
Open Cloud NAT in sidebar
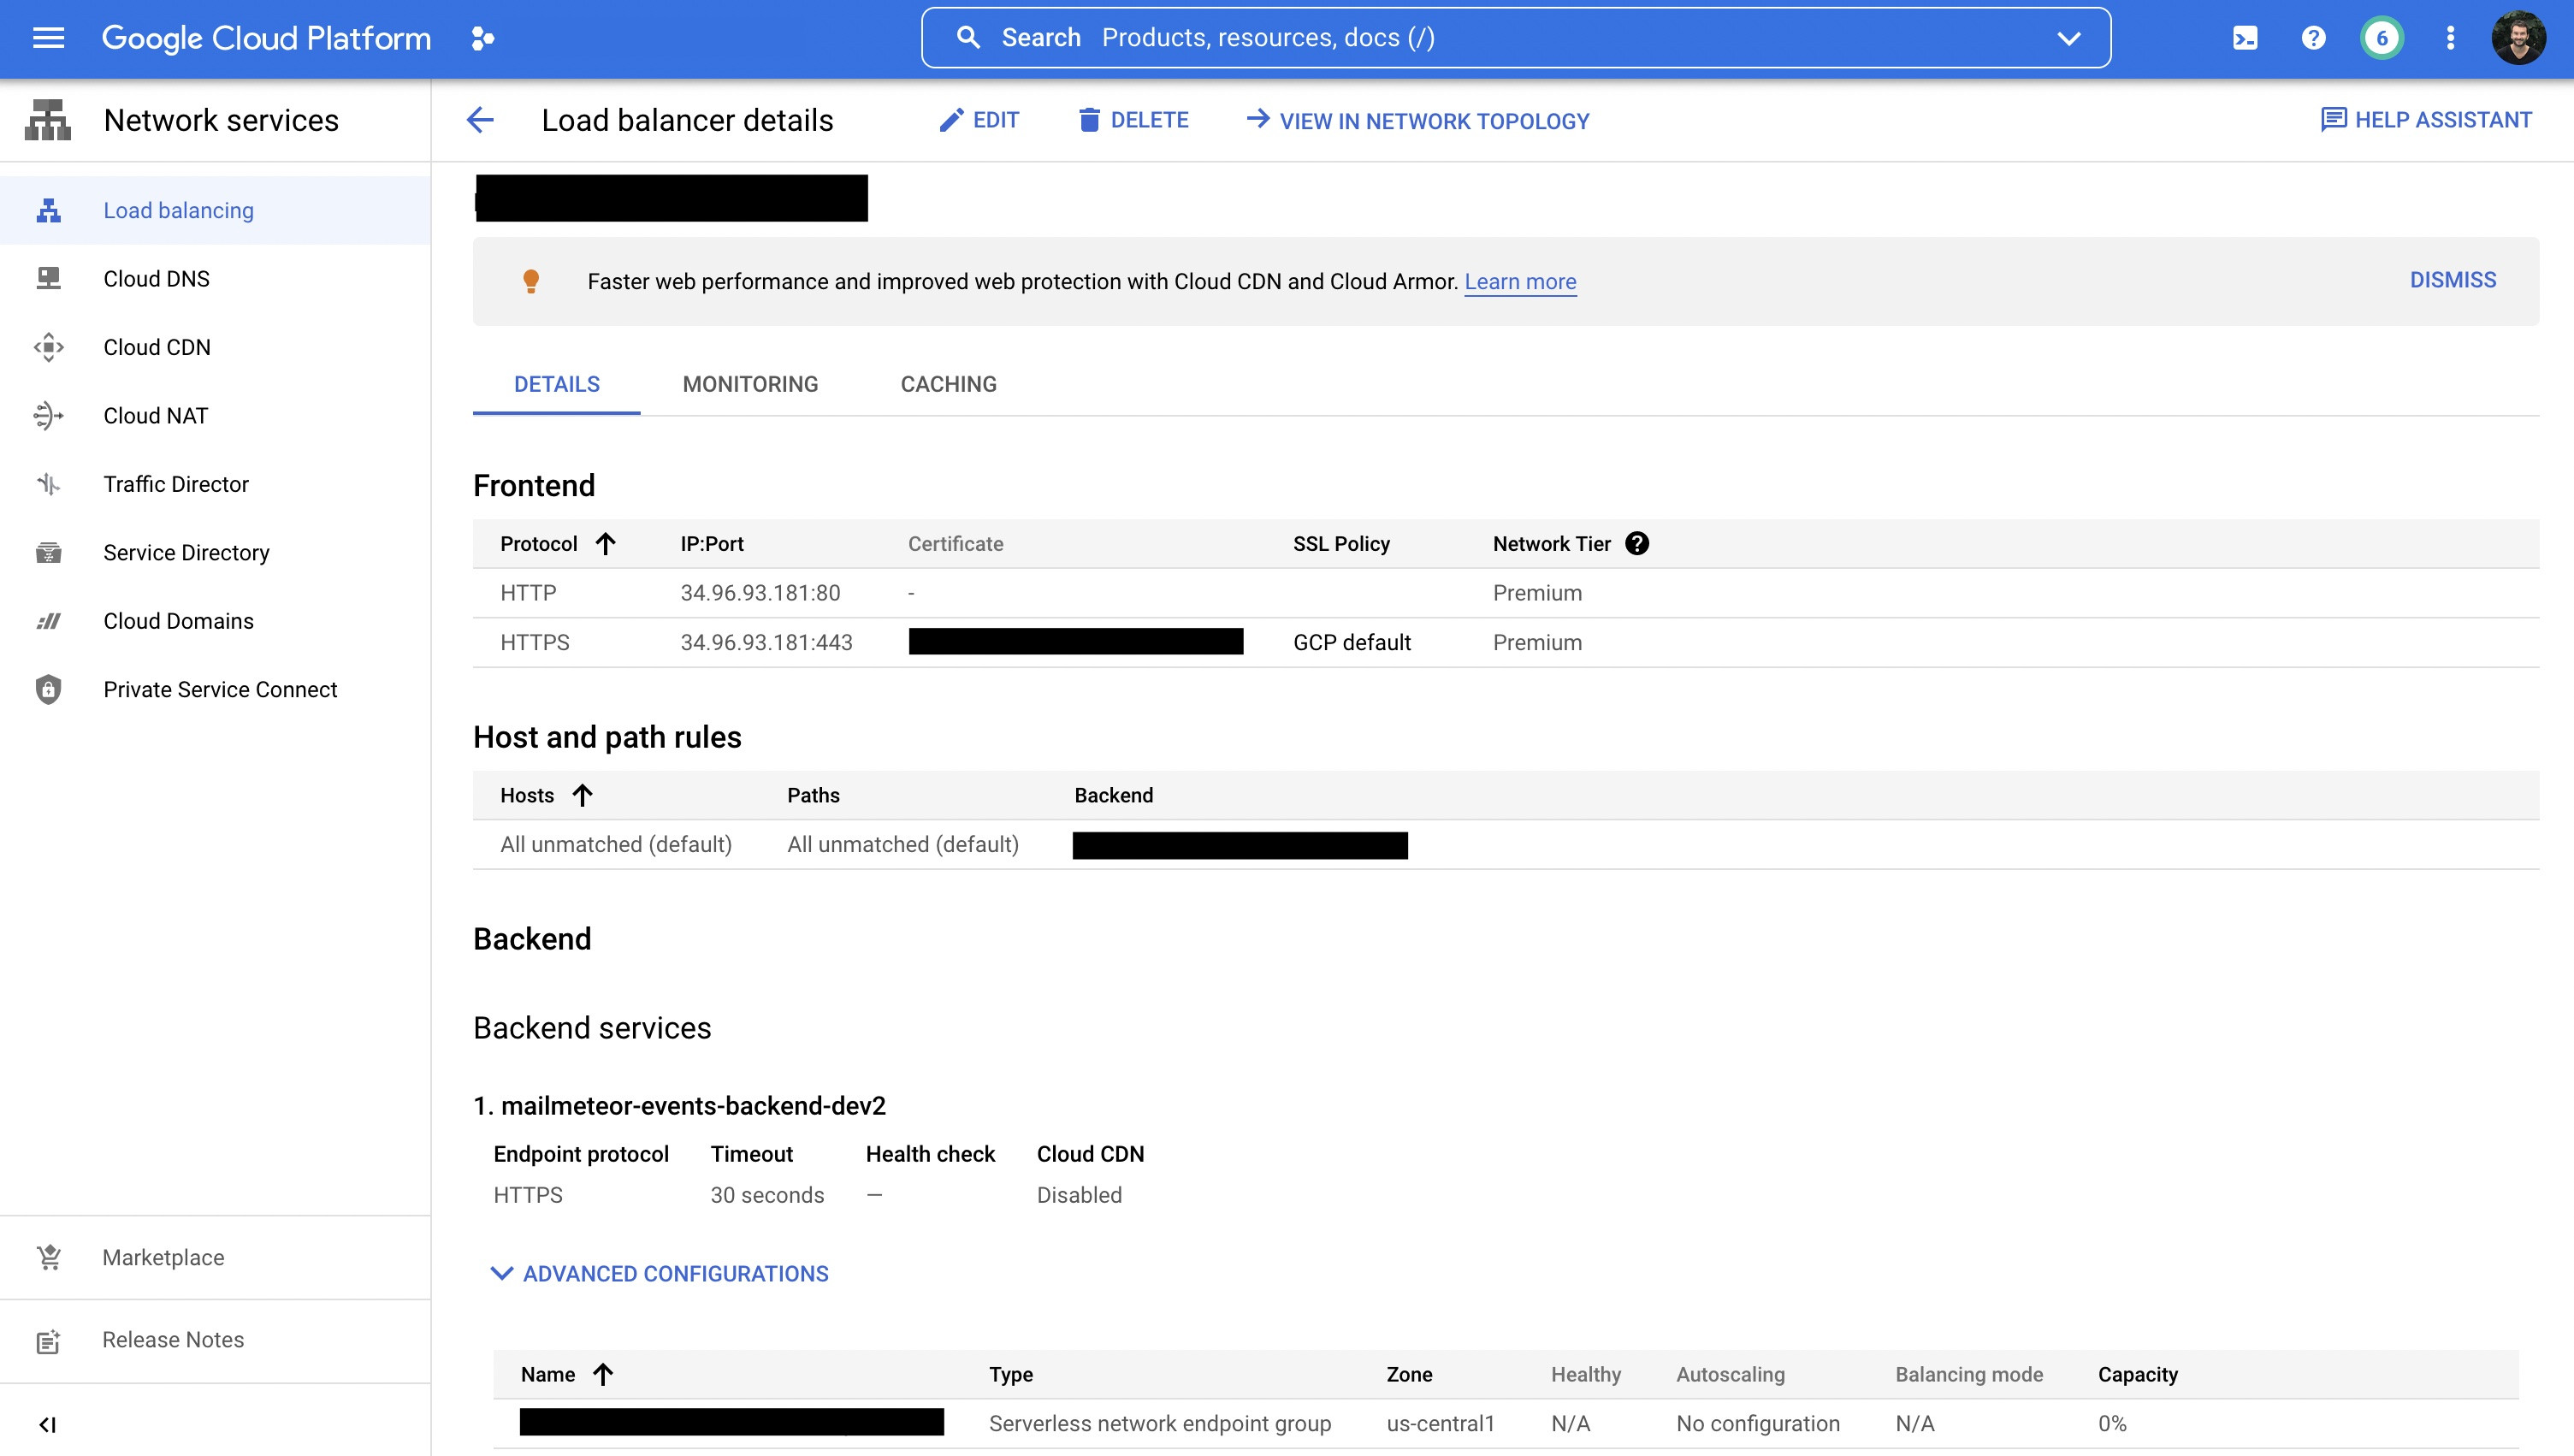155,415
